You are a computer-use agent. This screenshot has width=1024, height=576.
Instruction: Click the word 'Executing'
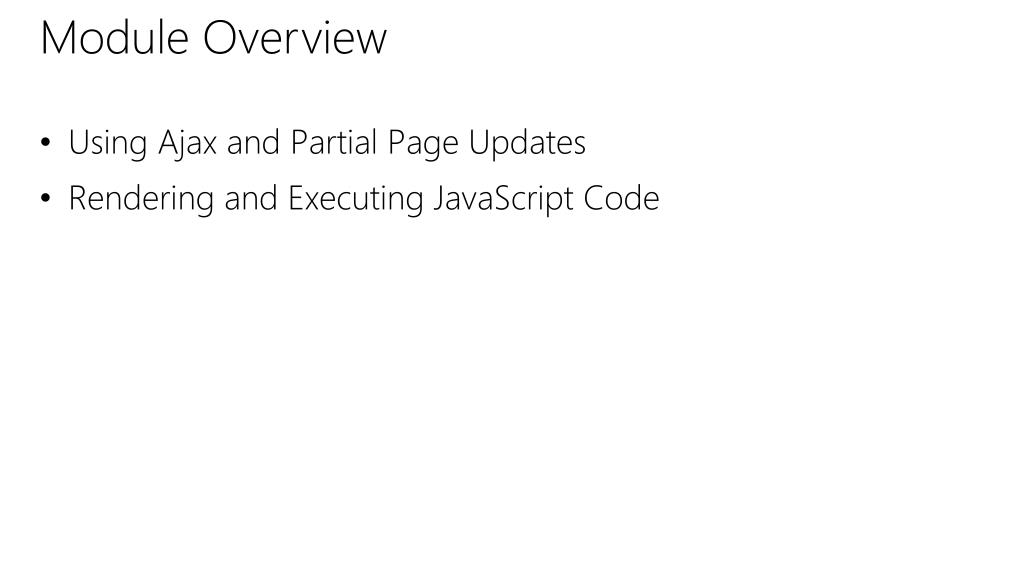(356, 199)
